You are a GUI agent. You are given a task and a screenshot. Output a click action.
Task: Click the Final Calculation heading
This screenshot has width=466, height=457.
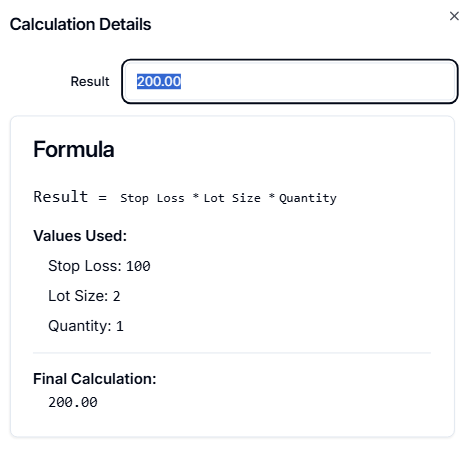[95, 379]
